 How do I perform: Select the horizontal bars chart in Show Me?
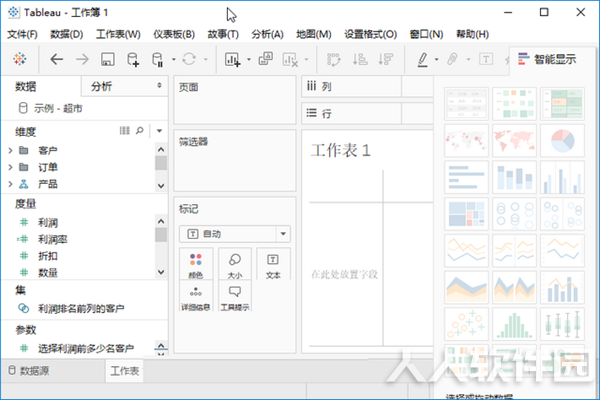click(466, 177)
